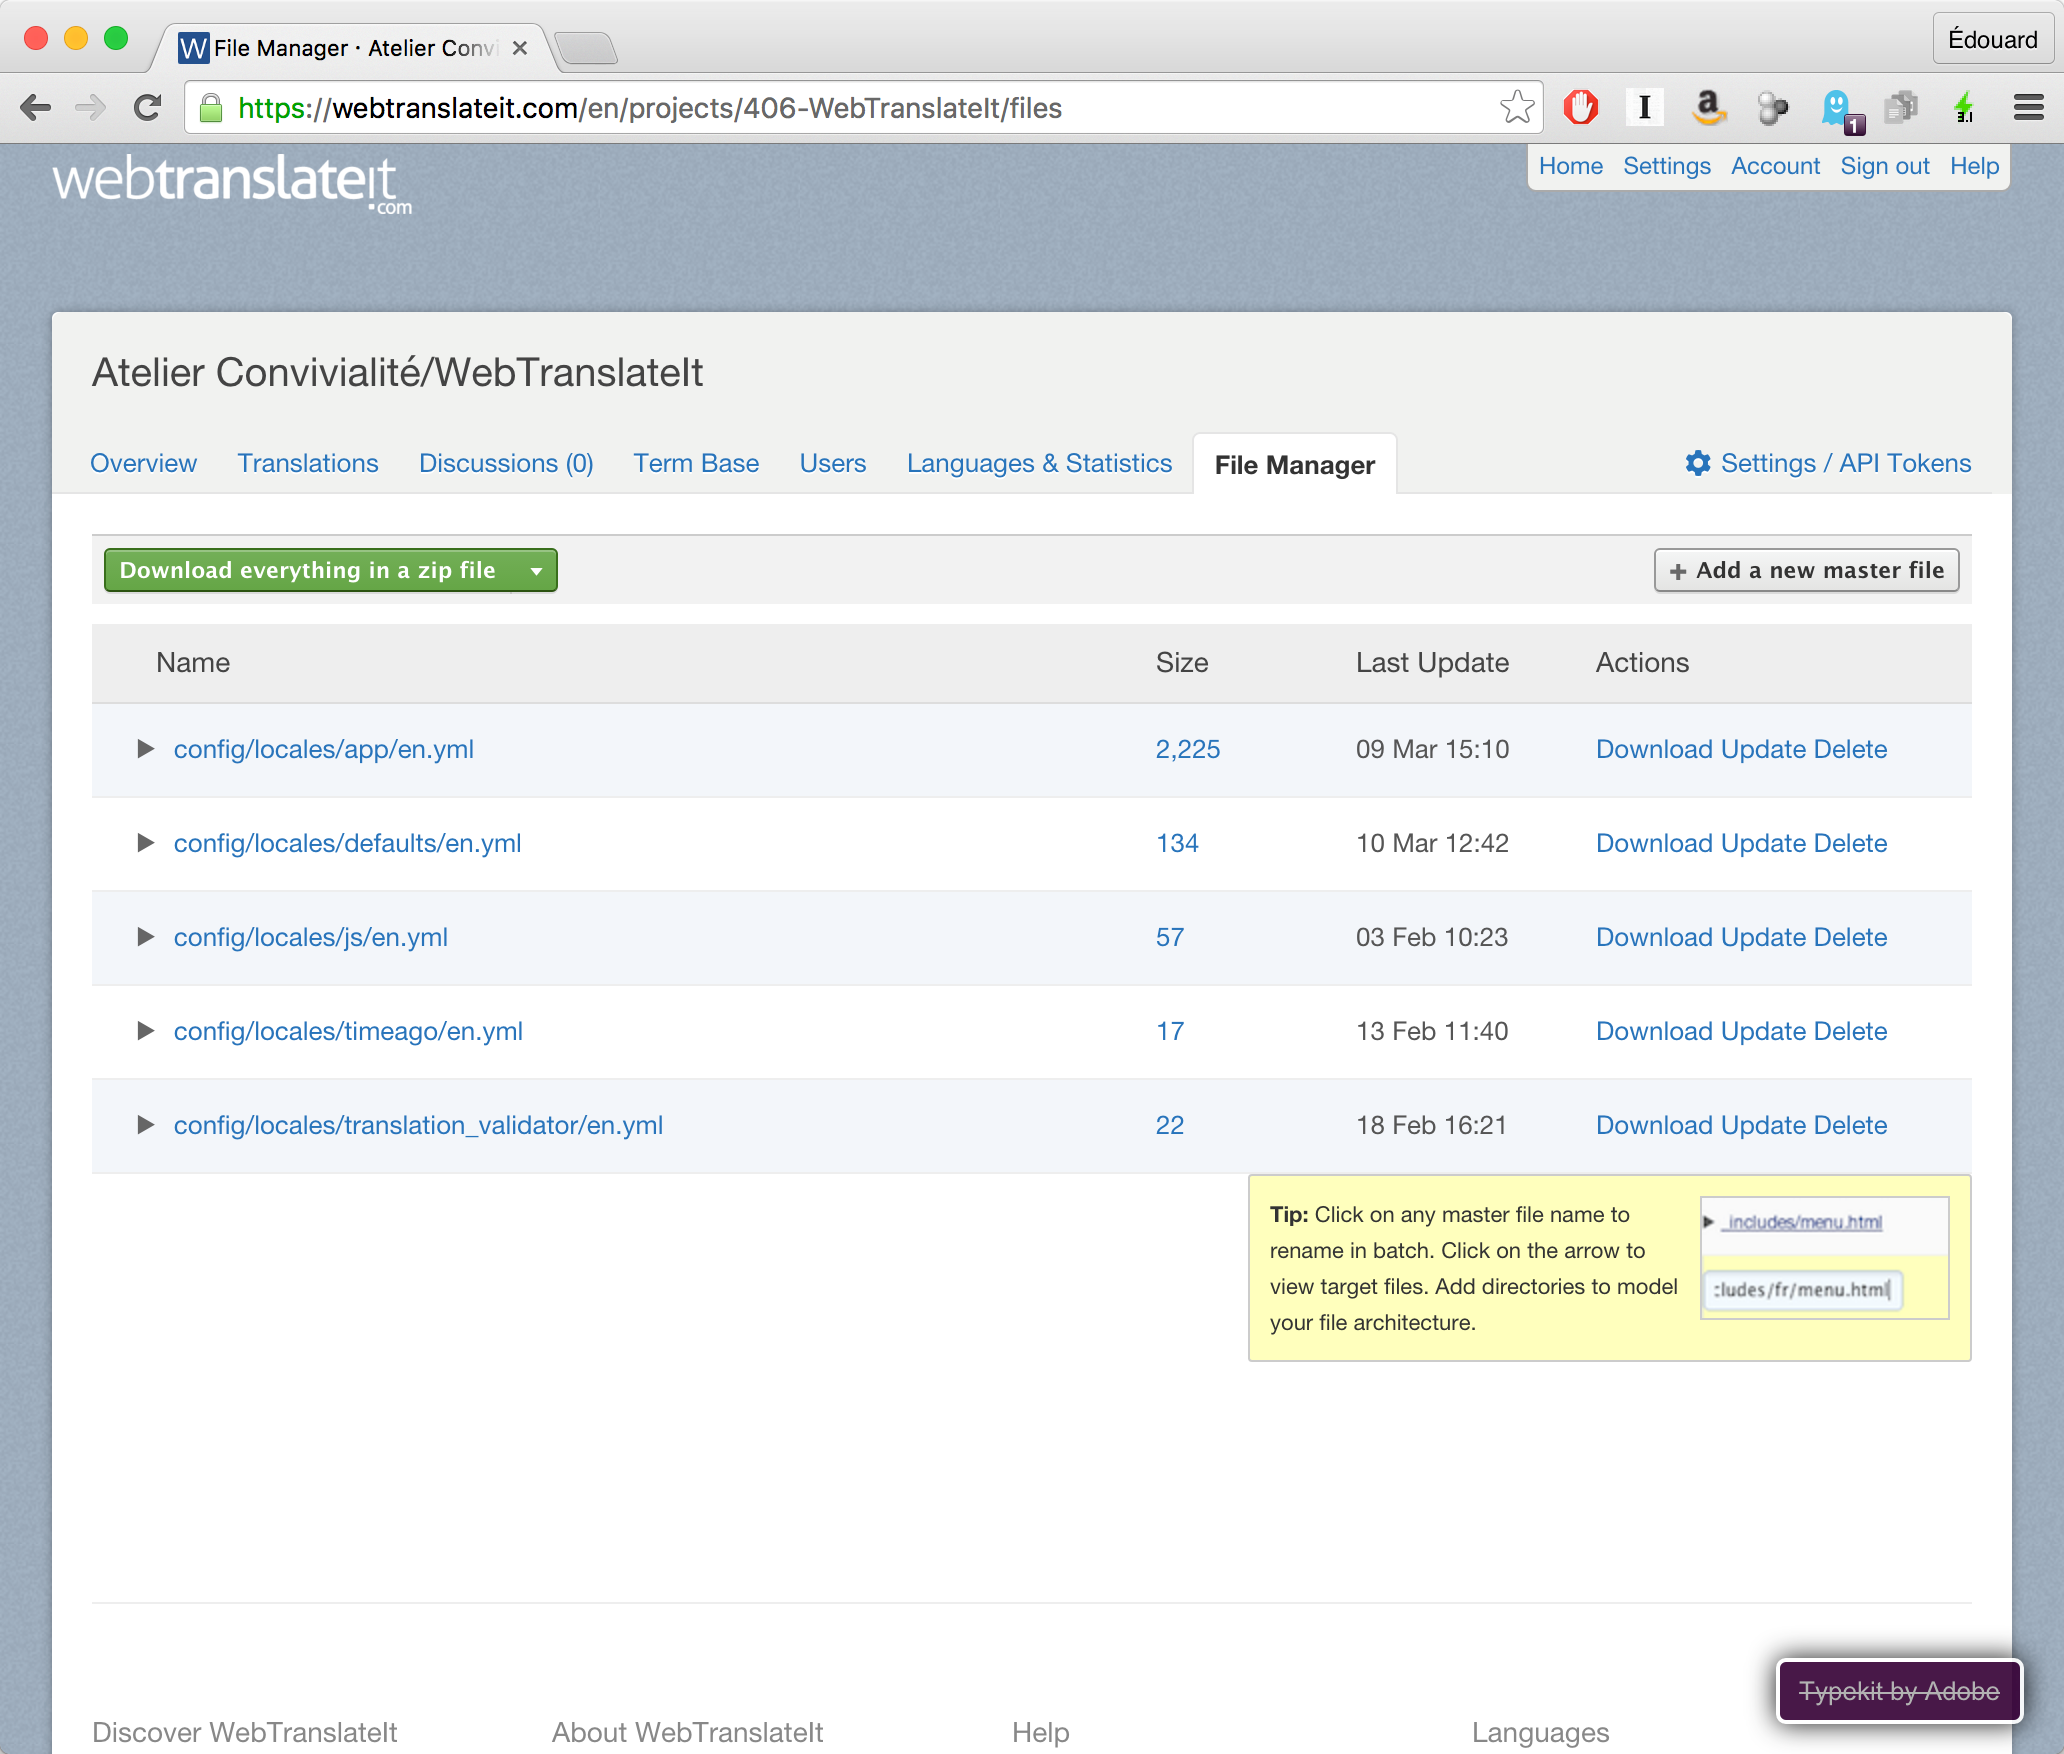Click the Amazon extension icon
Viewport: 2064px width, 1754px height.
(x=1709, y=107)
